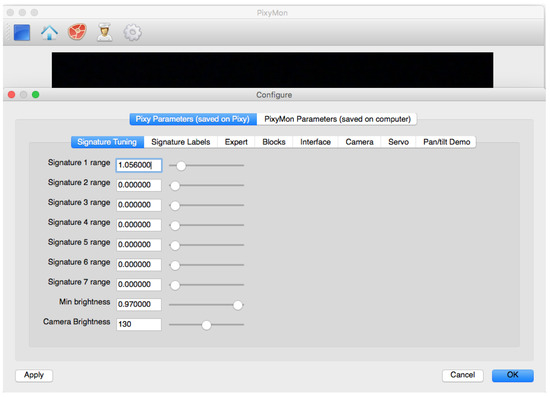Open the Camera tab
The height and width of the screenshot is (397, 550).
pos(360,142)
